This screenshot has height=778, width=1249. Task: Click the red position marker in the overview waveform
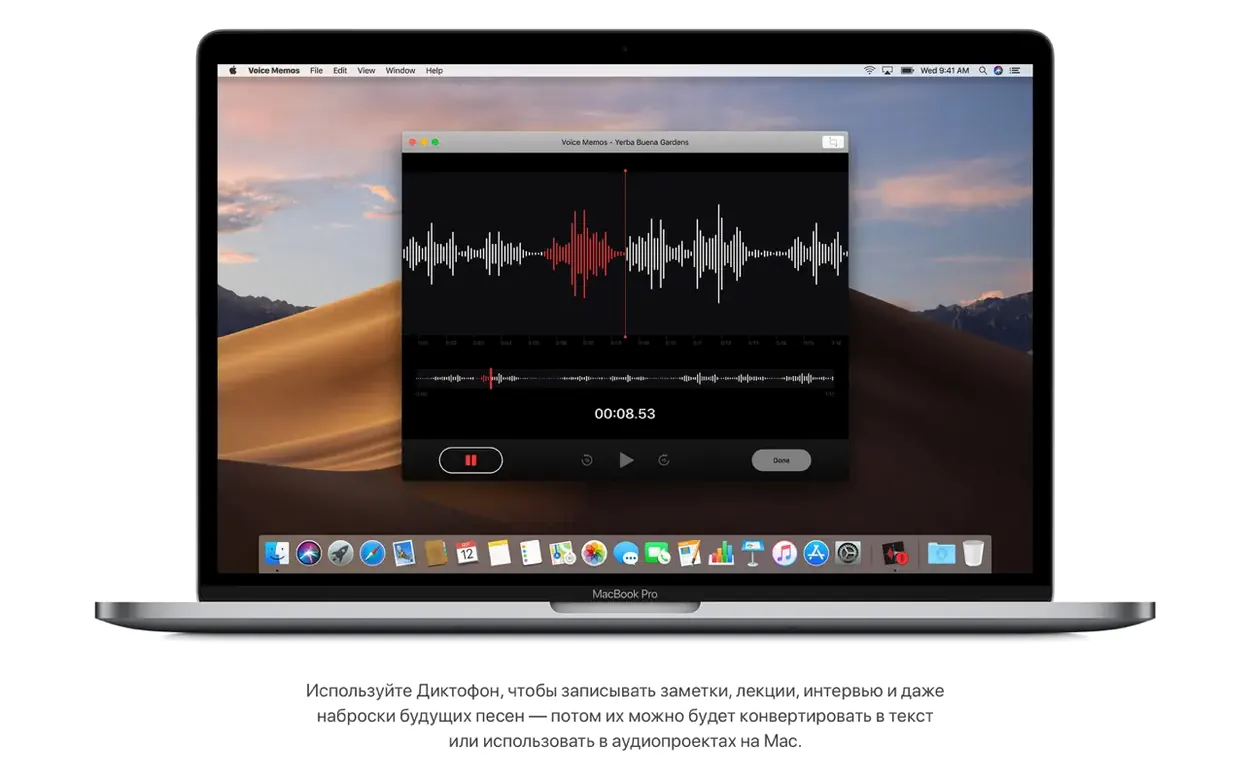coord(490,378)
